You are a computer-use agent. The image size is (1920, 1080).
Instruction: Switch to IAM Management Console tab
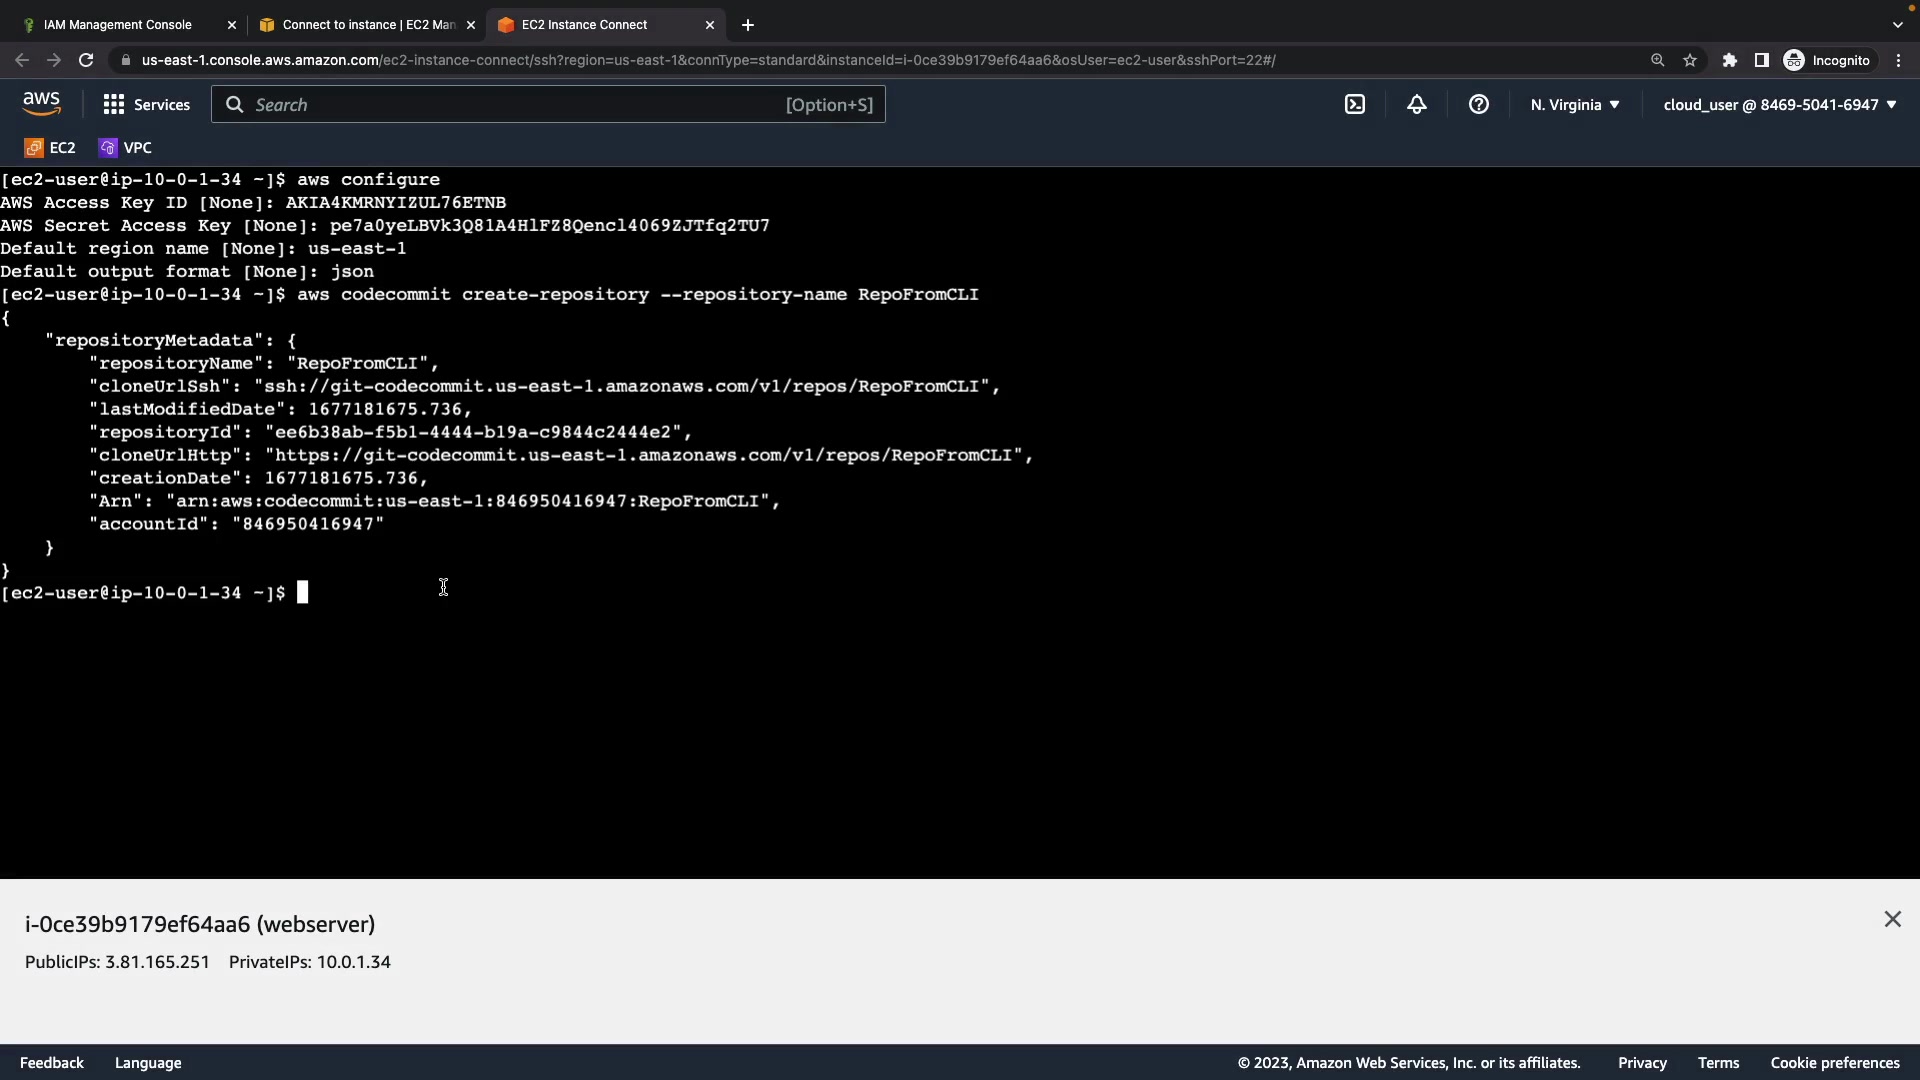tap(118, 25)
